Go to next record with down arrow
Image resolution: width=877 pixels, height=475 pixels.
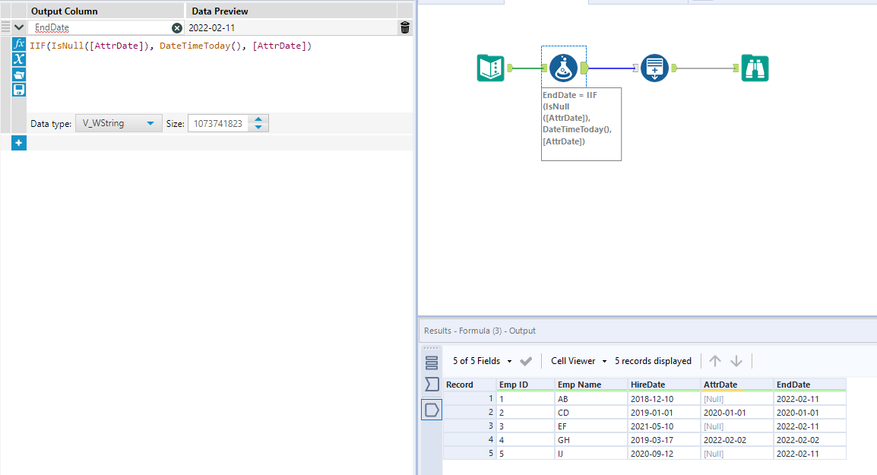(737, 361)
